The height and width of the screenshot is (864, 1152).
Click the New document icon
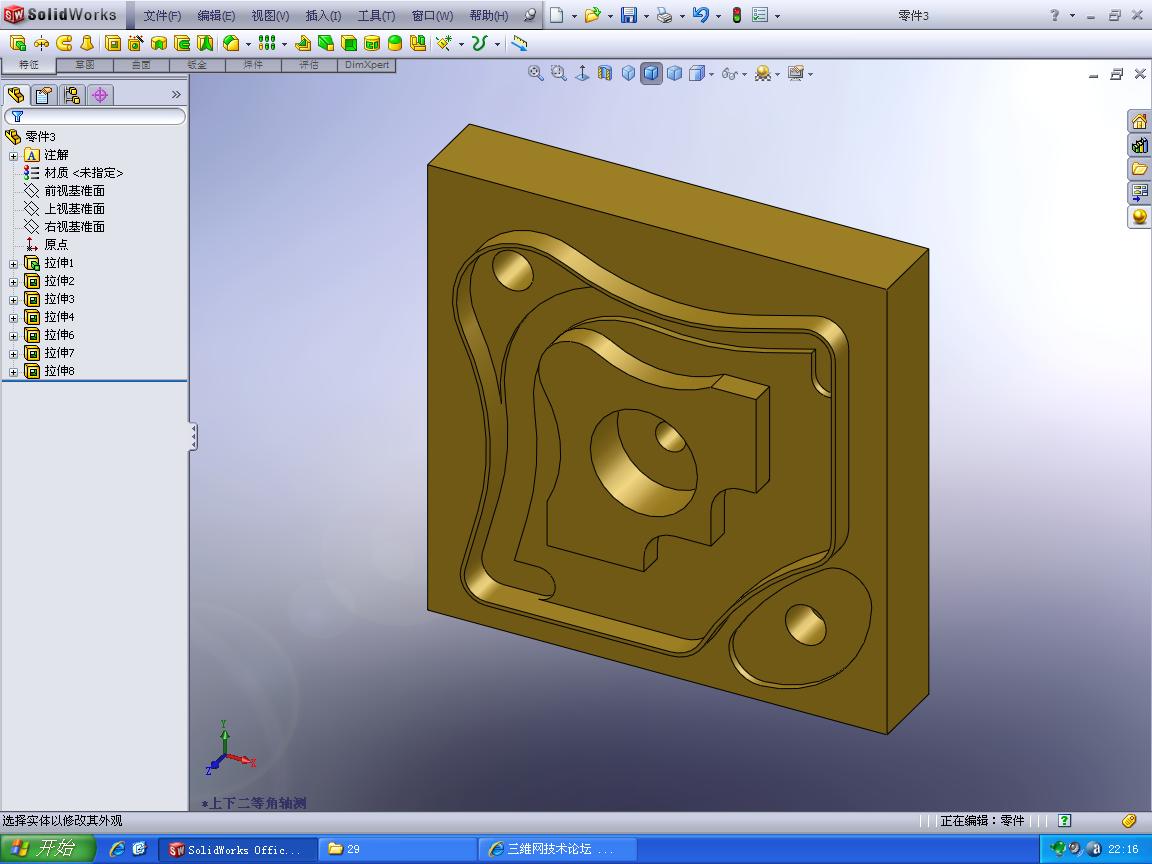click(557, 15)
